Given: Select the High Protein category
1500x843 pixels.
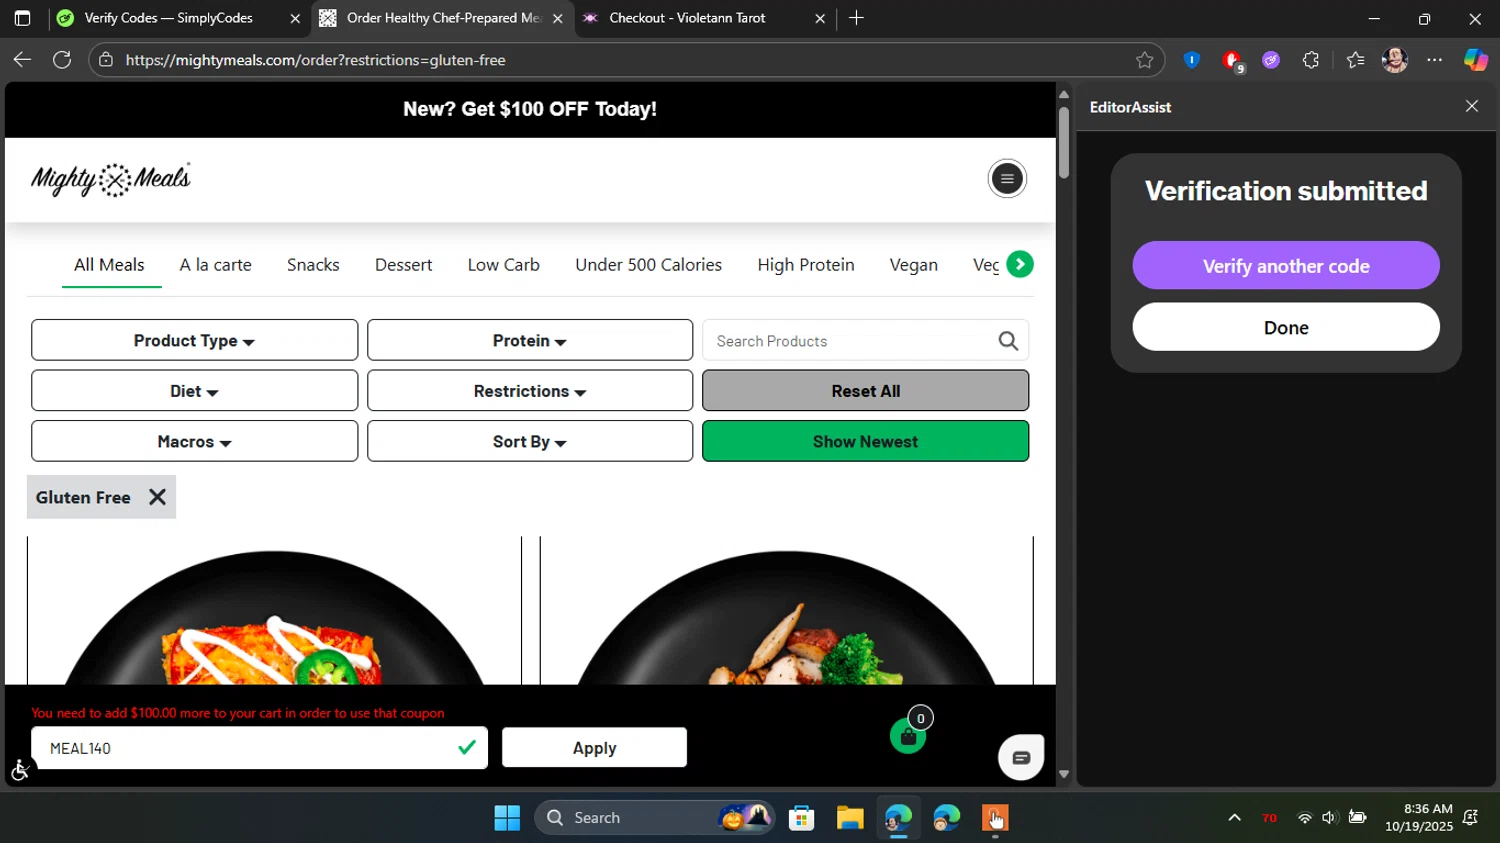Looking at the screenshot, I should click(806, 265).
